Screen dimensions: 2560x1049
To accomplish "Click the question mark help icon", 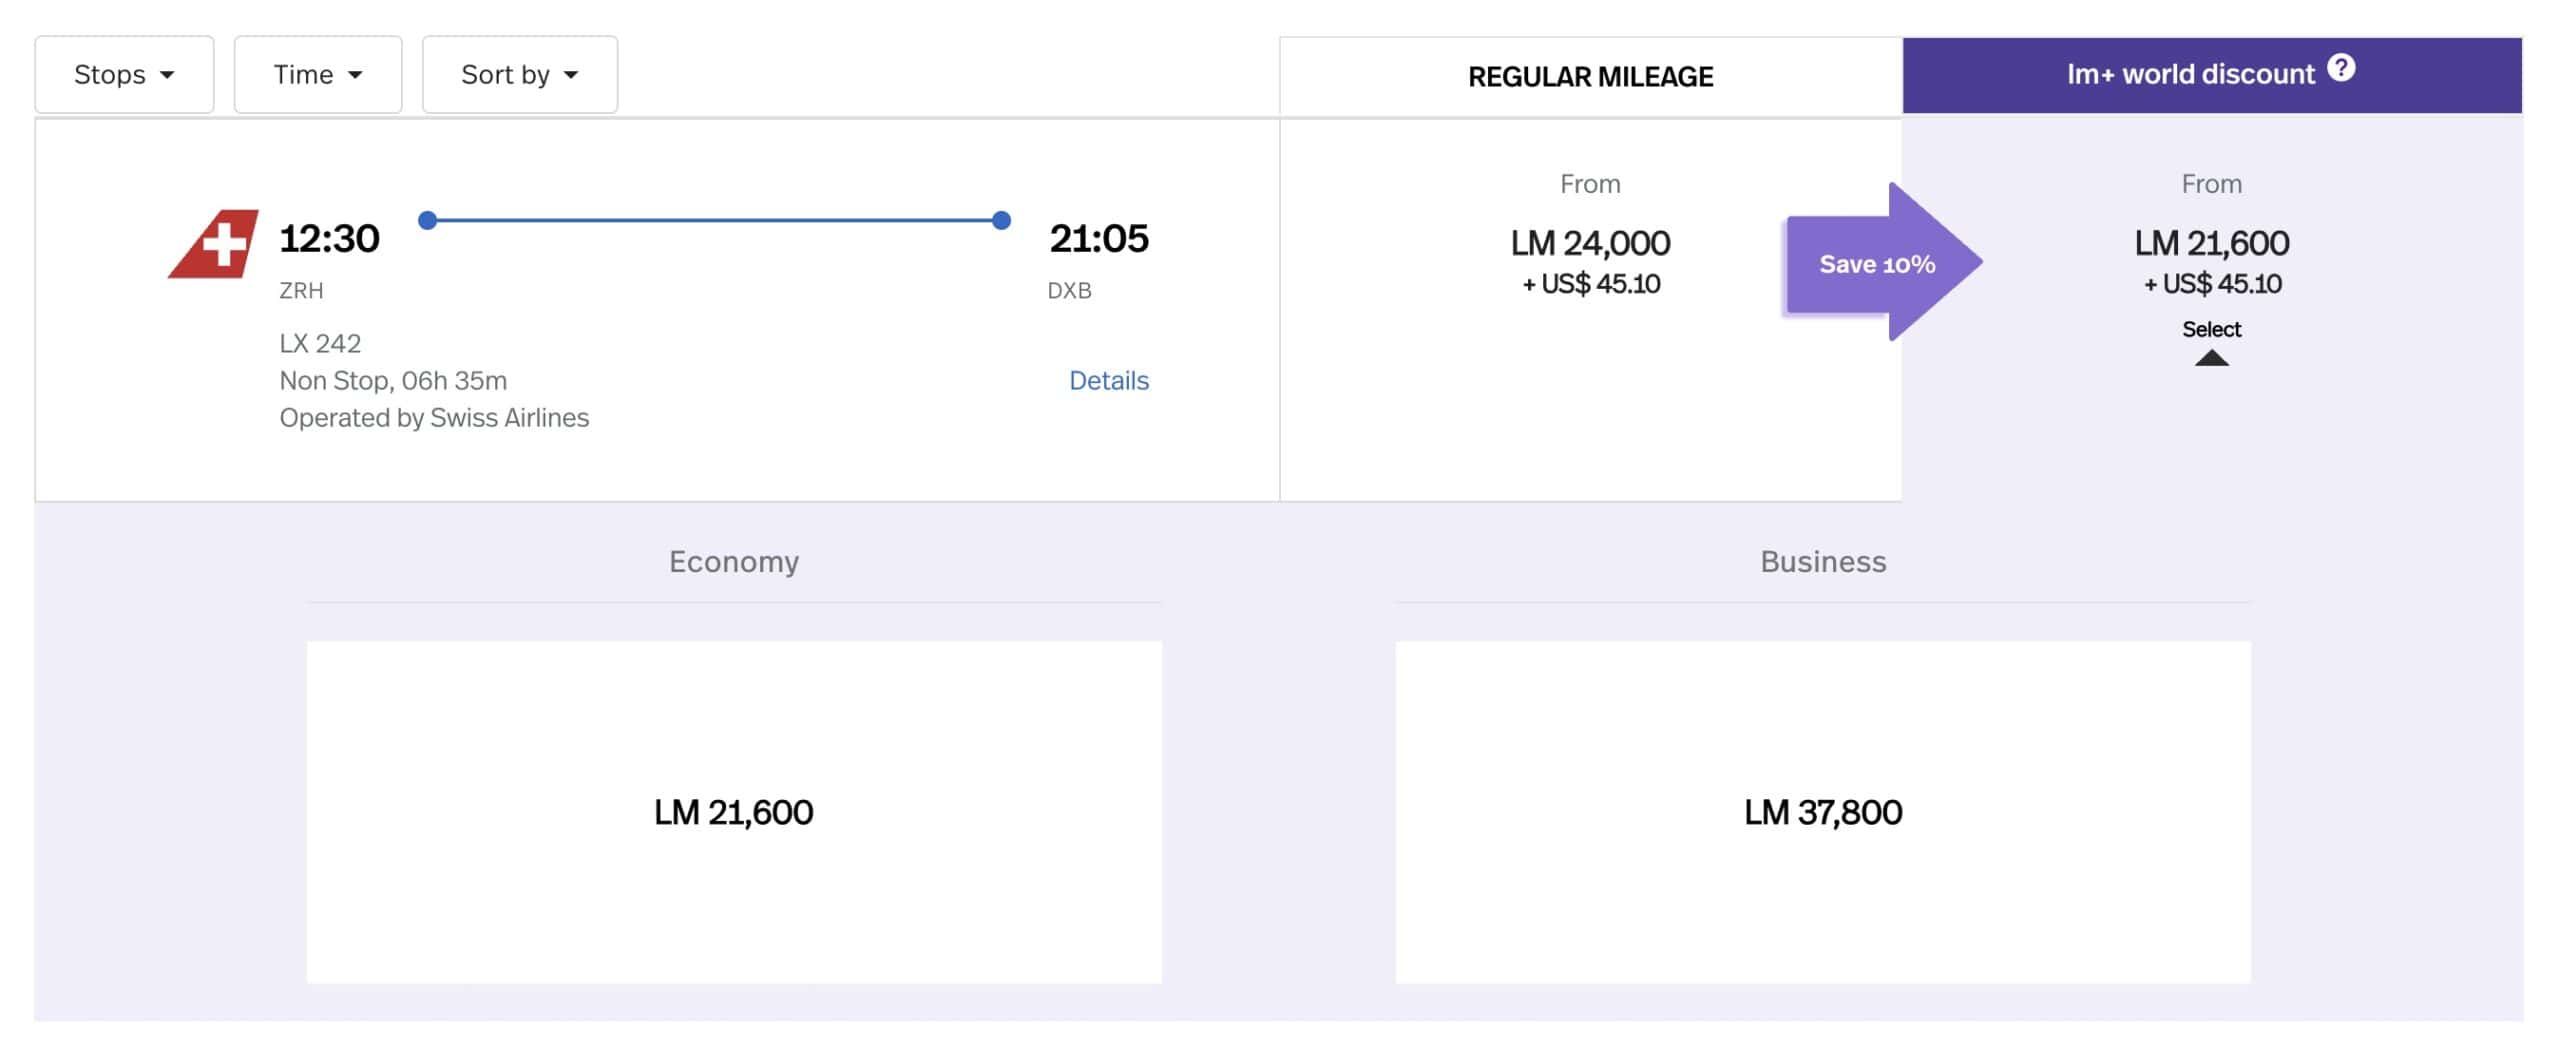I will click(x=2340, y=68).
